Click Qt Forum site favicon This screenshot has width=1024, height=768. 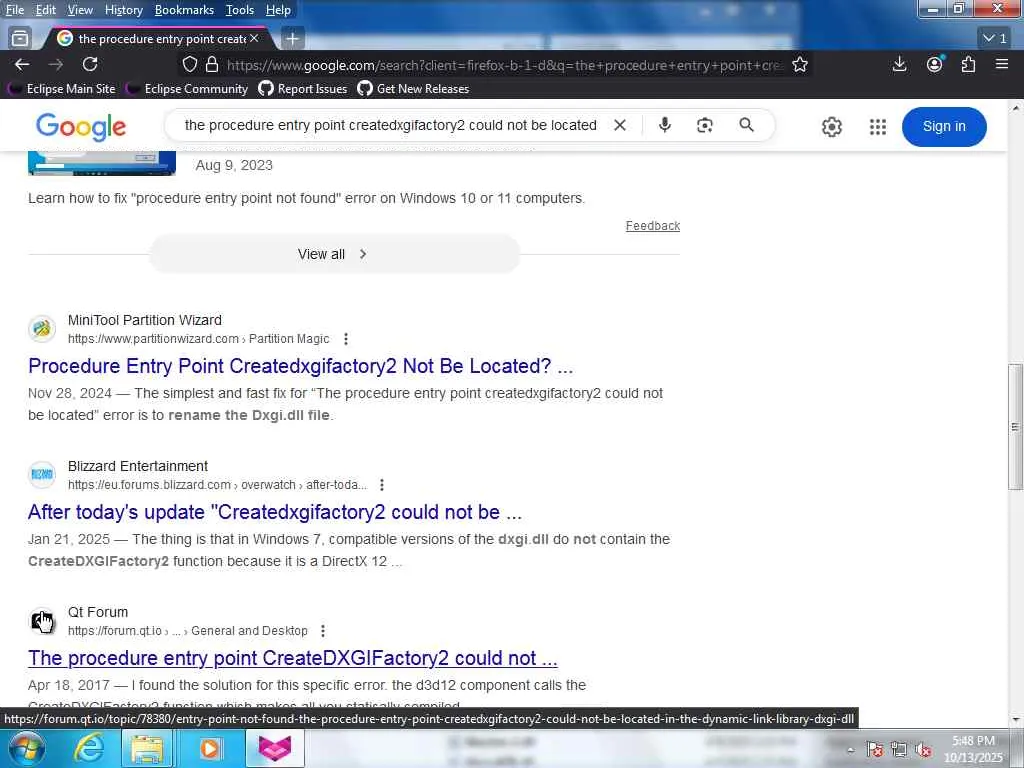point(42,621)
